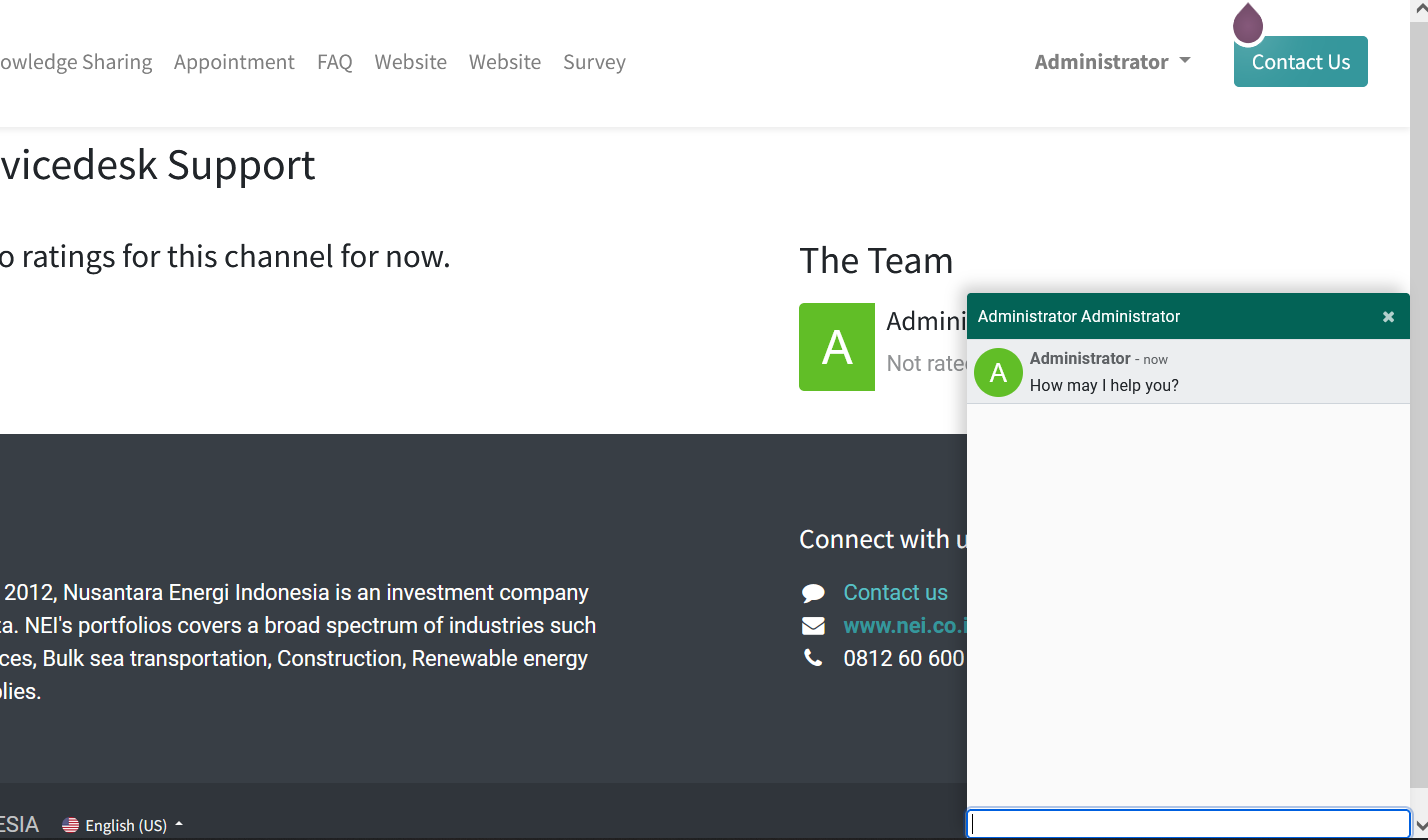The height and width of the screenshot is (840, 1428).
Task: Click the phone icon in the footer
Action: coord(813,658)
